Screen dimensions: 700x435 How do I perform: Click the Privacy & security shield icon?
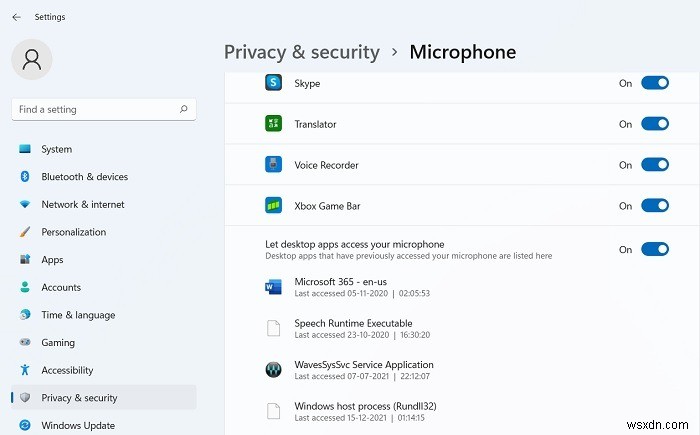coord(25,397)
